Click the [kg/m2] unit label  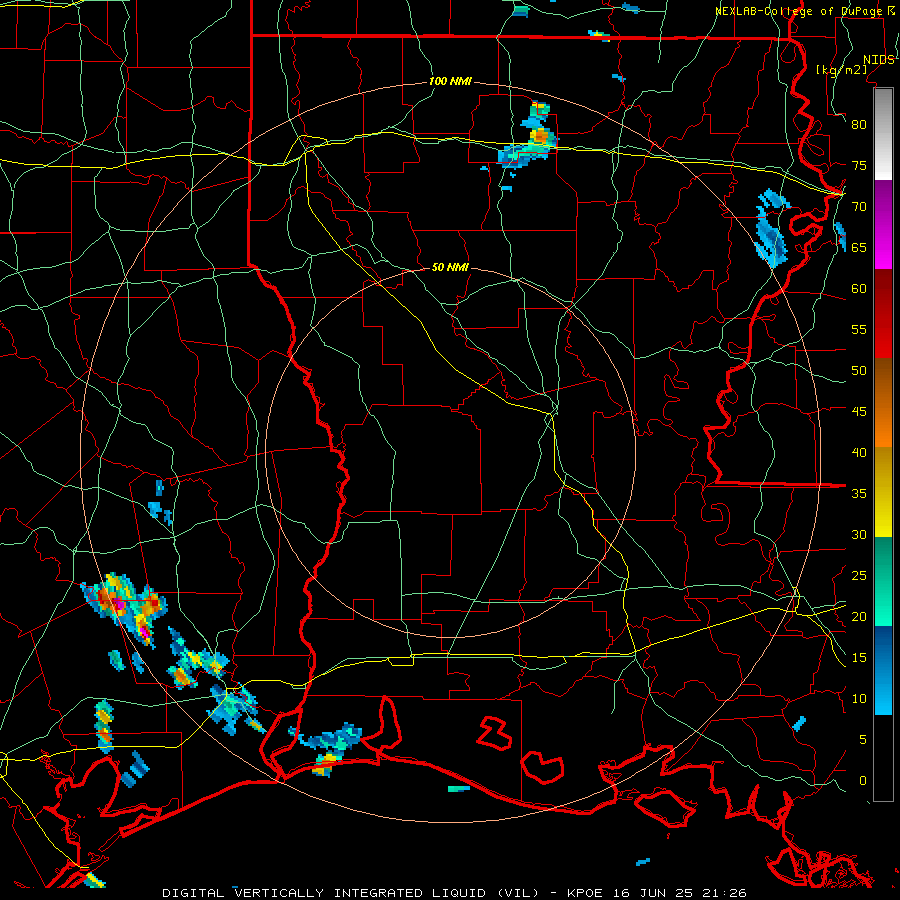pos(841,70)
